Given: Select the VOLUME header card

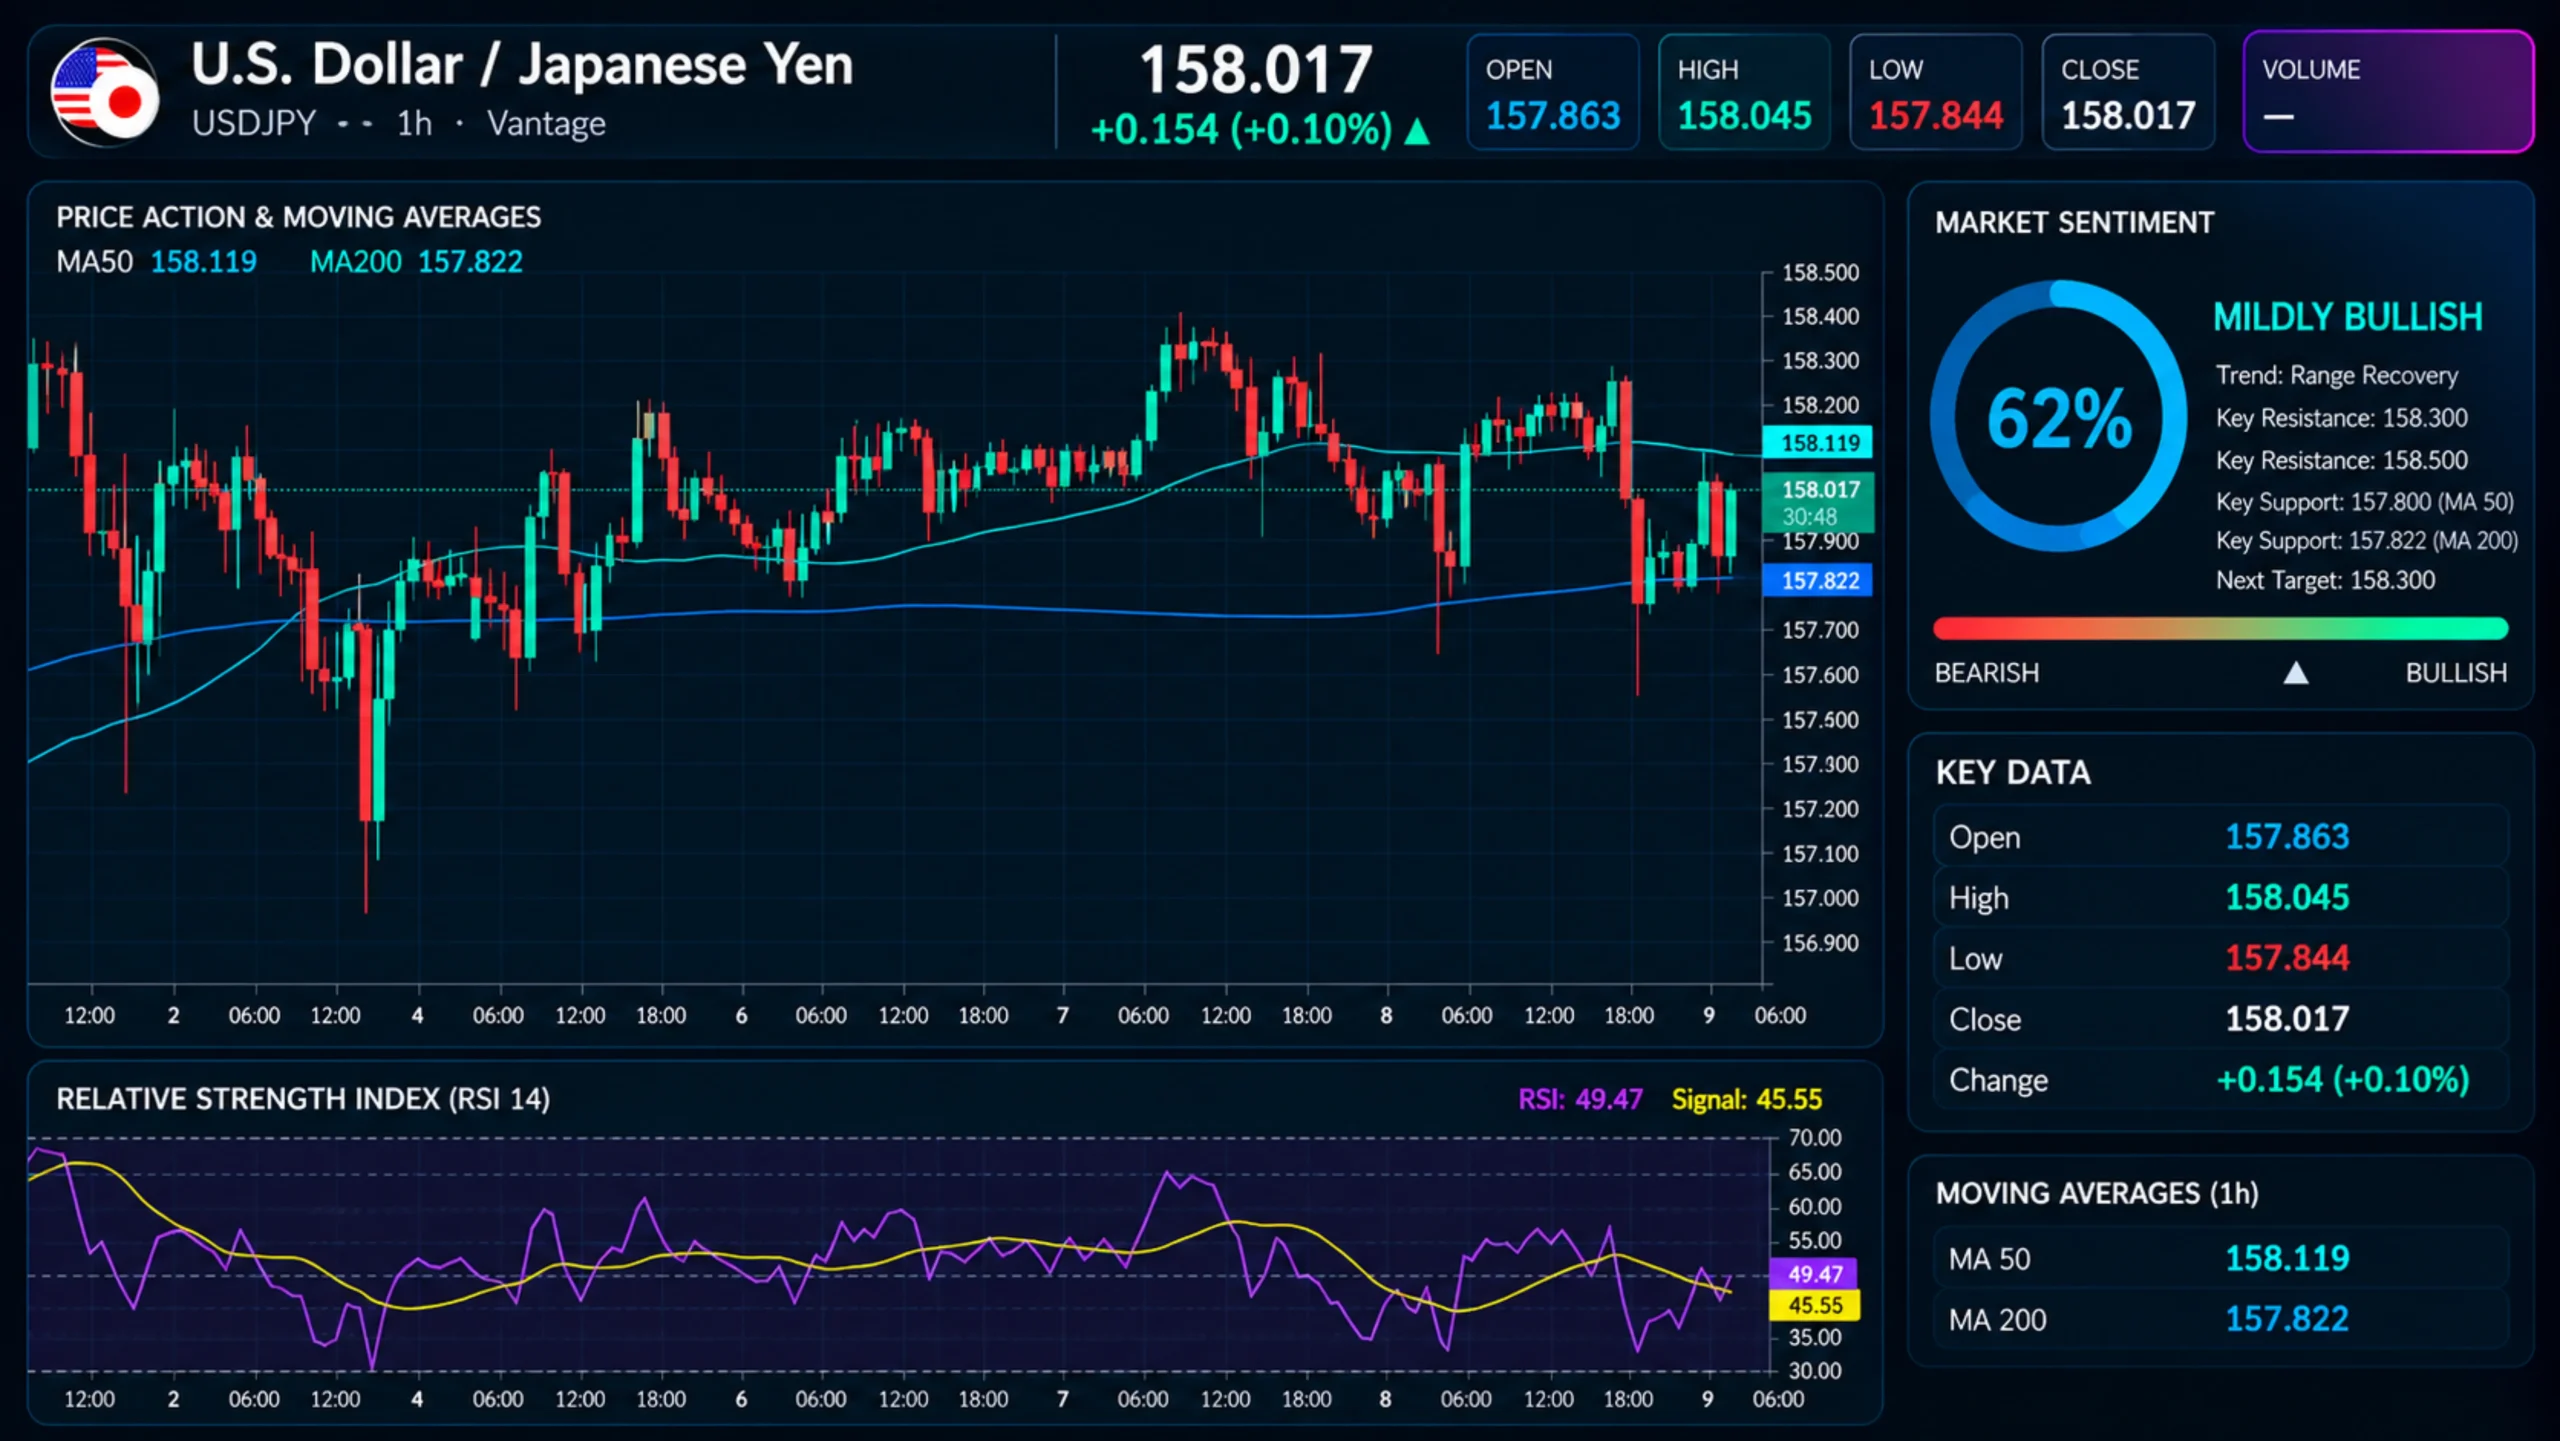Looking at the screenshot, I should pyautogui.click(x=2388, y=92).
